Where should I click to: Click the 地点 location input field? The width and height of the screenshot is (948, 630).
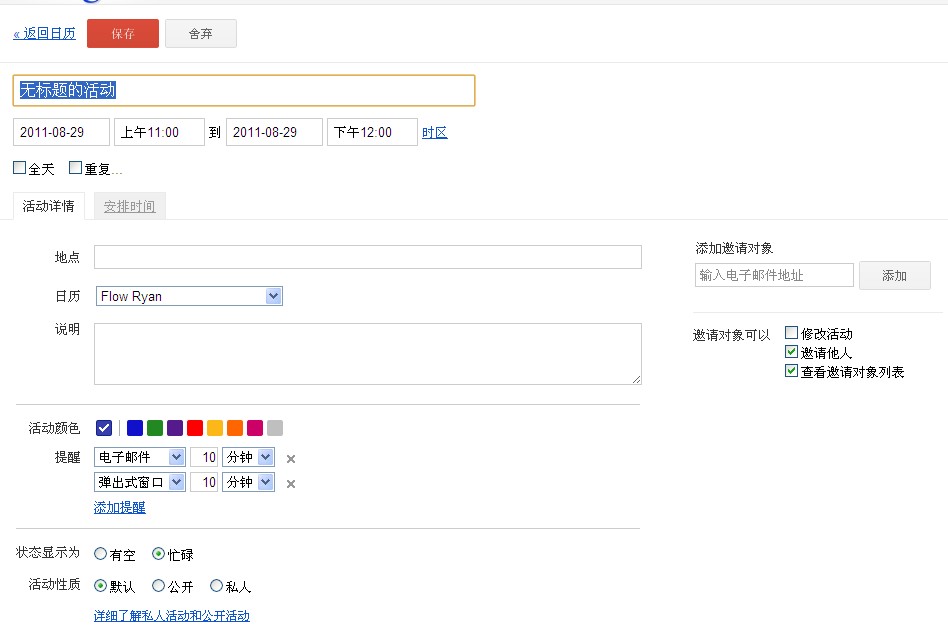click(368, 257)
